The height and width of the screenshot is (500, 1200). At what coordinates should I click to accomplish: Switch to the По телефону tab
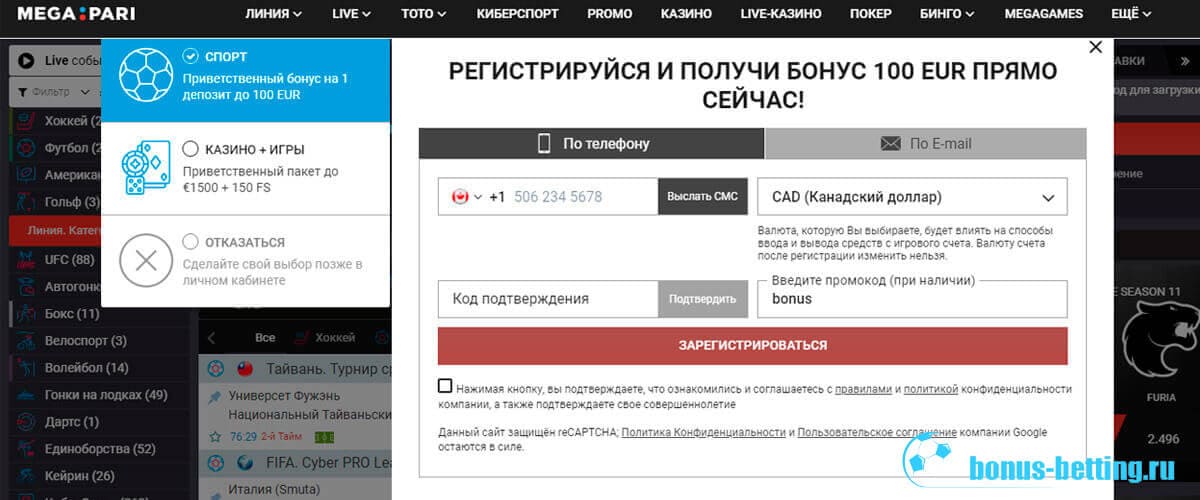tap(592, 143)
